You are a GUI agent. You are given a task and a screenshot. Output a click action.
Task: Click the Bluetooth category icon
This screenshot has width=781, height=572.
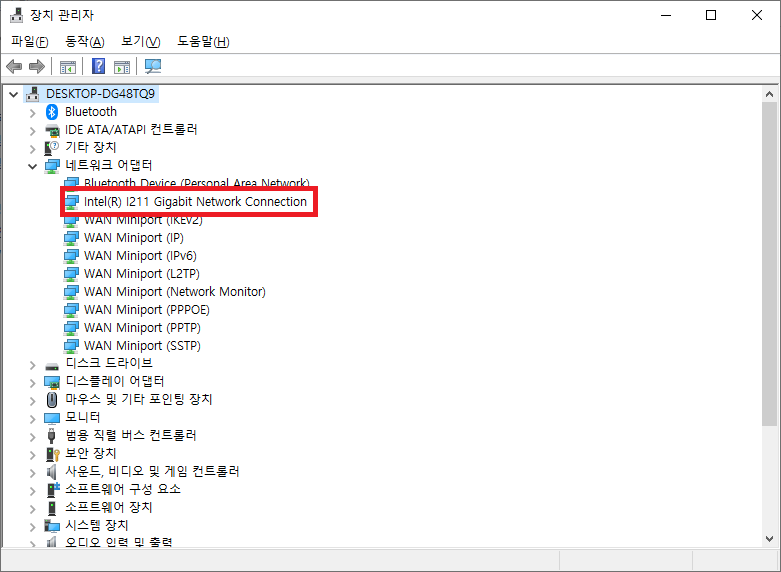[52, 112]
